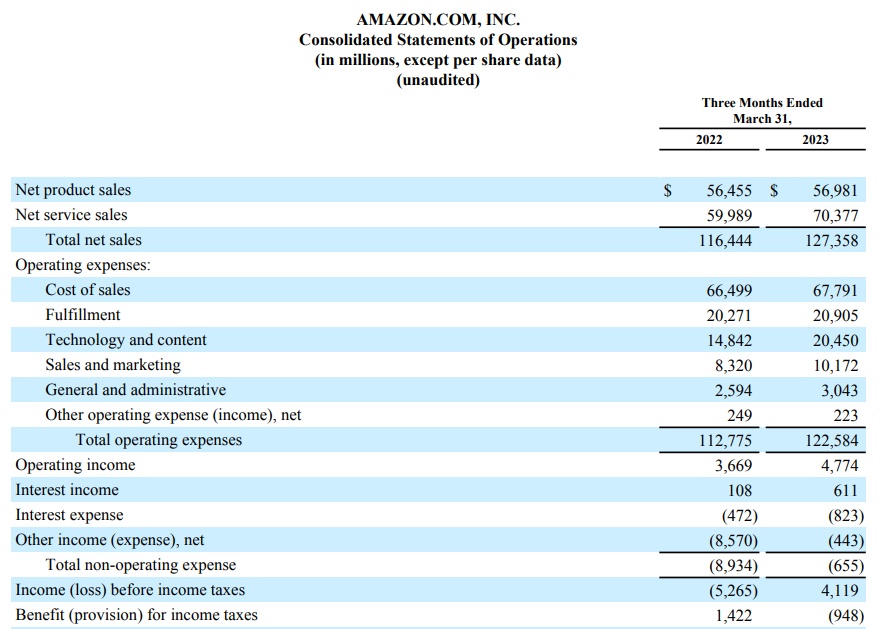Screen dimensions: 881x629
Task: Click the General and administrative label
Action: click(x=135, y=390)
